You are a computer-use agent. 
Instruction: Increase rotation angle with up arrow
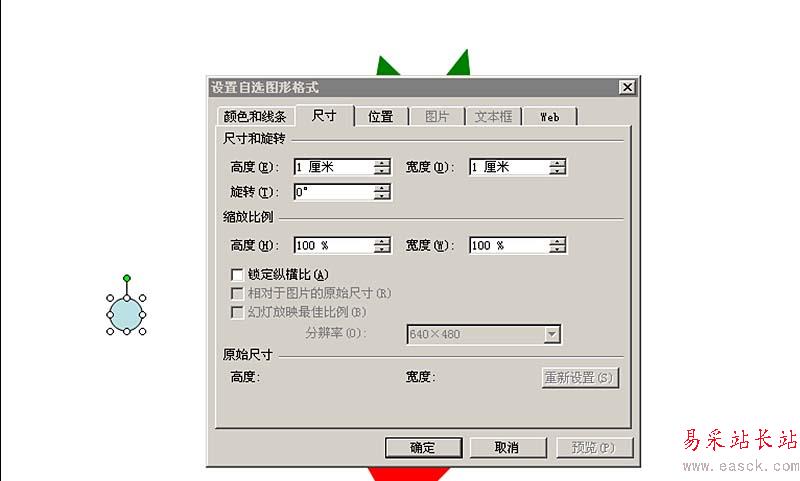[382, 188]
